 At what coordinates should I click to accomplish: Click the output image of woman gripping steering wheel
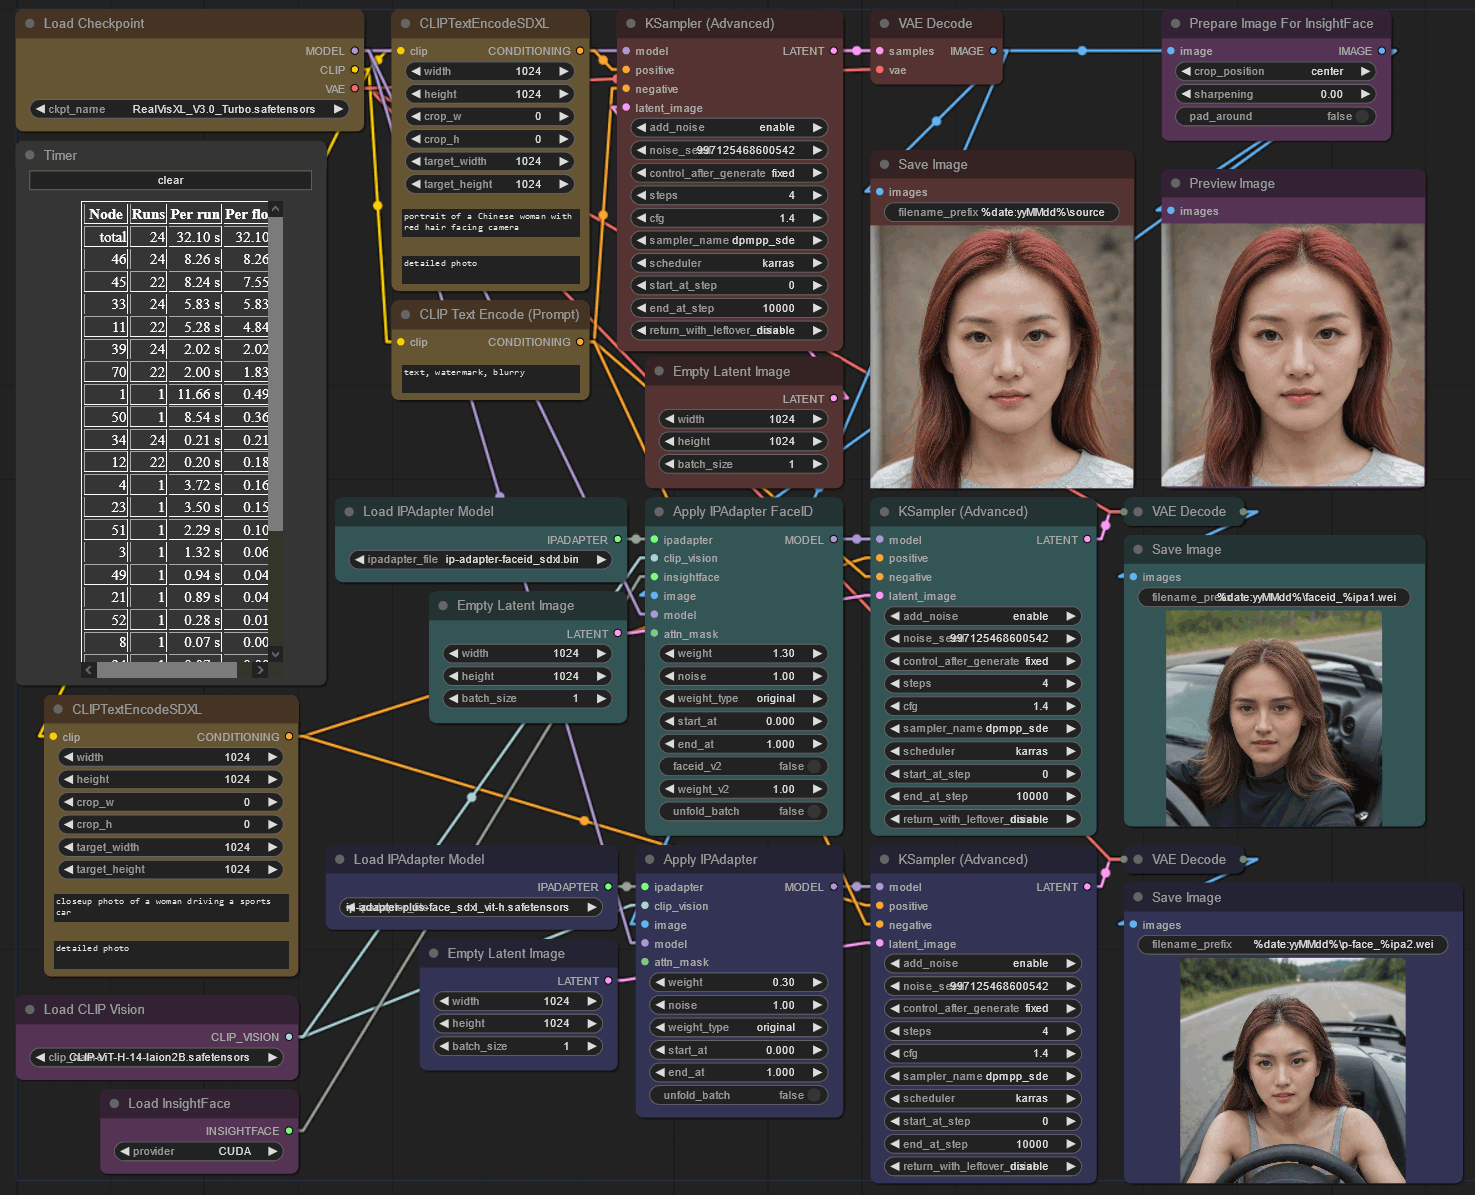1293,1071
